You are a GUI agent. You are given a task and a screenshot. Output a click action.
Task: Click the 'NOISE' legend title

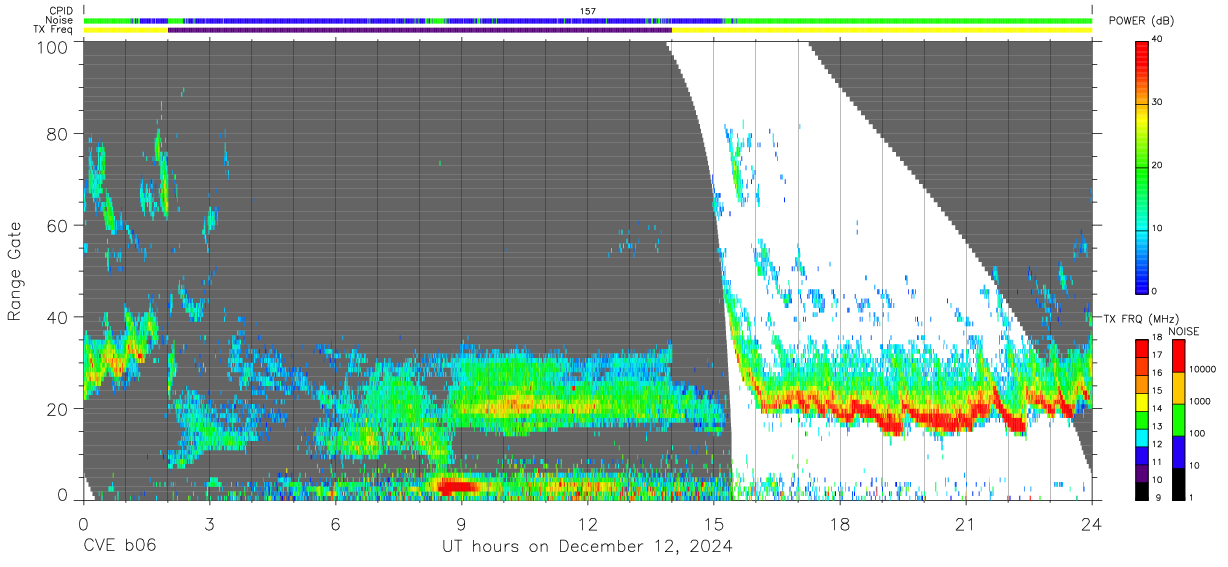coord(1185,331)
